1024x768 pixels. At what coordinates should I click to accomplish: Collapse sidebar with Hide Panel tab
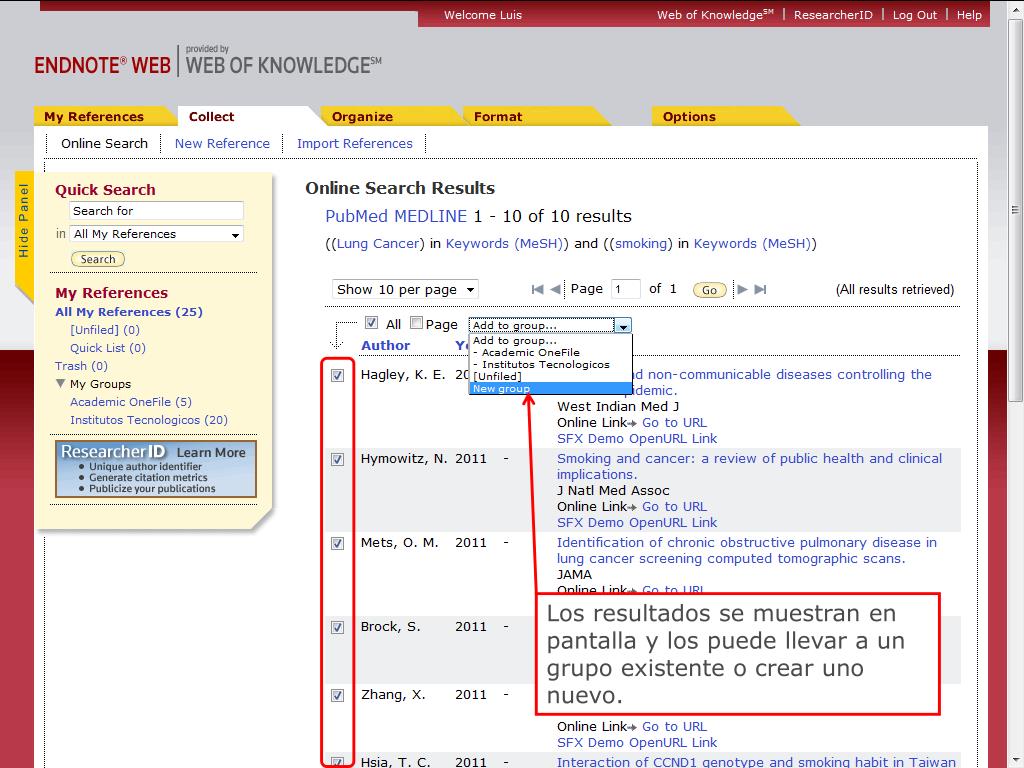[x=24, y=221]
